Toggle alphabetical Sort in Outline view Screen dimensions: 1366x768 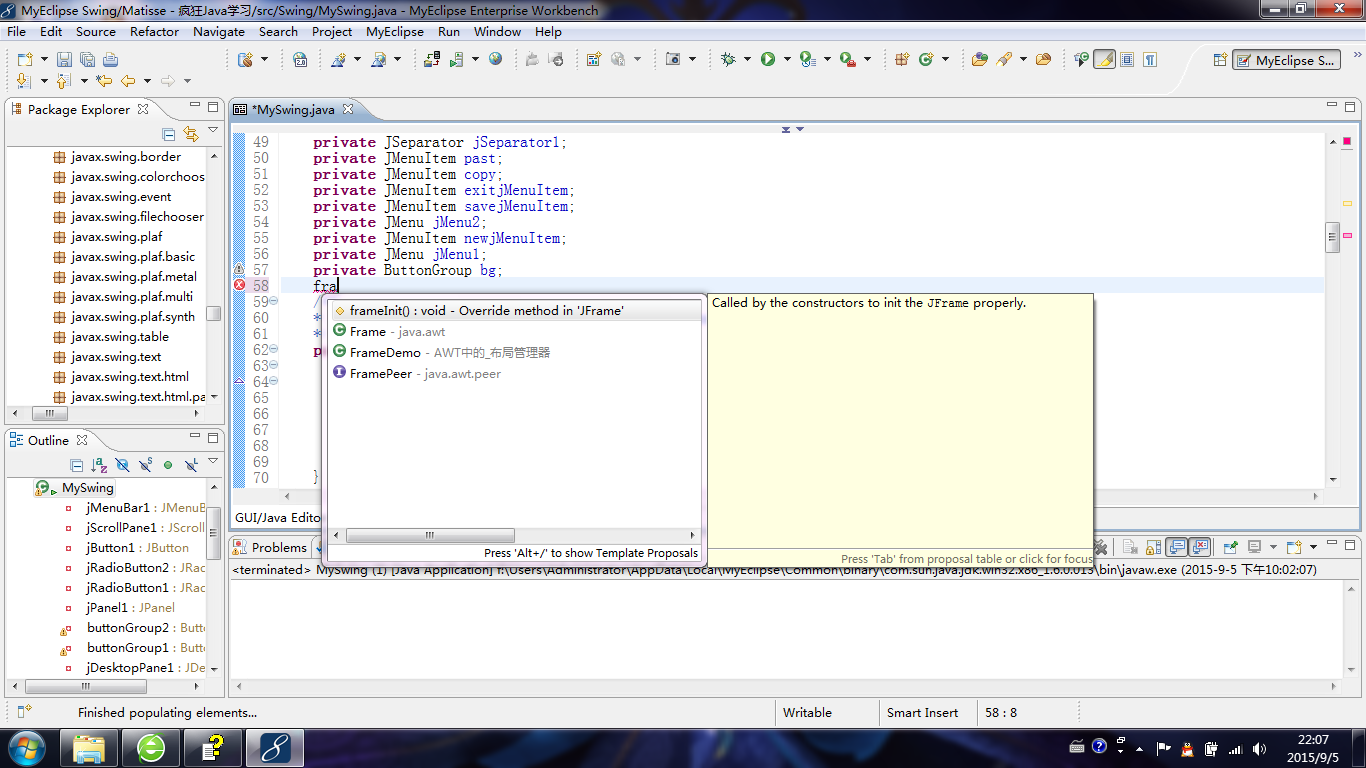click(99, 465)
